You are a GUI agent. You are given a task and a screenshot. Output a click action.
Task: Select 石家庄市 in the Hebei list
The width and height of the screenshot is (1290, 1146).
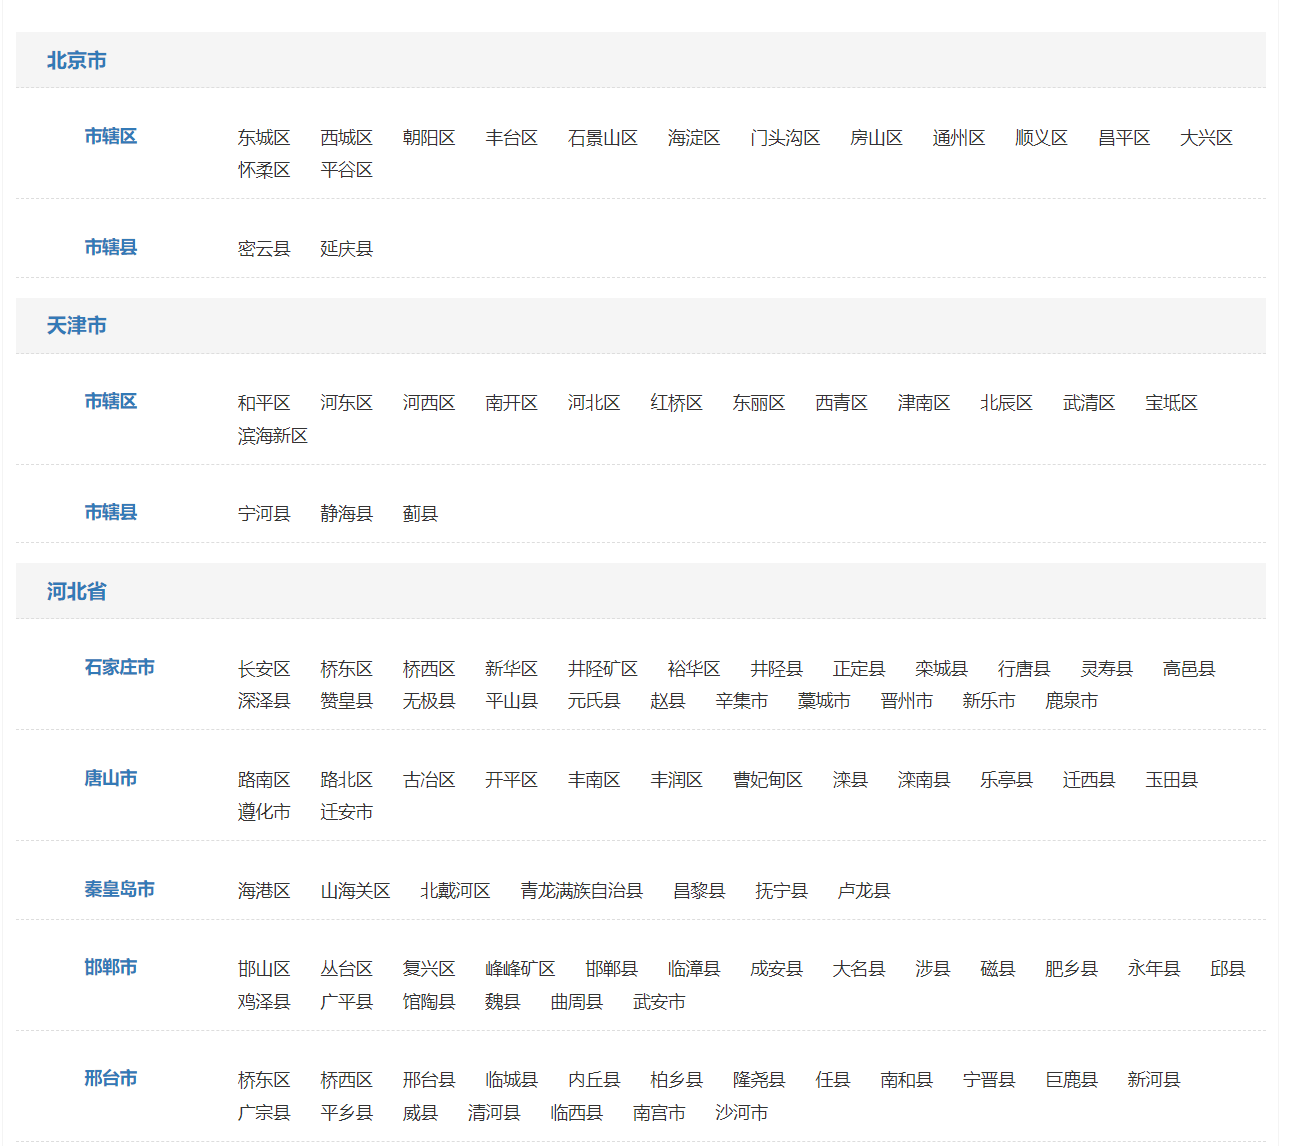pos(119,667)
